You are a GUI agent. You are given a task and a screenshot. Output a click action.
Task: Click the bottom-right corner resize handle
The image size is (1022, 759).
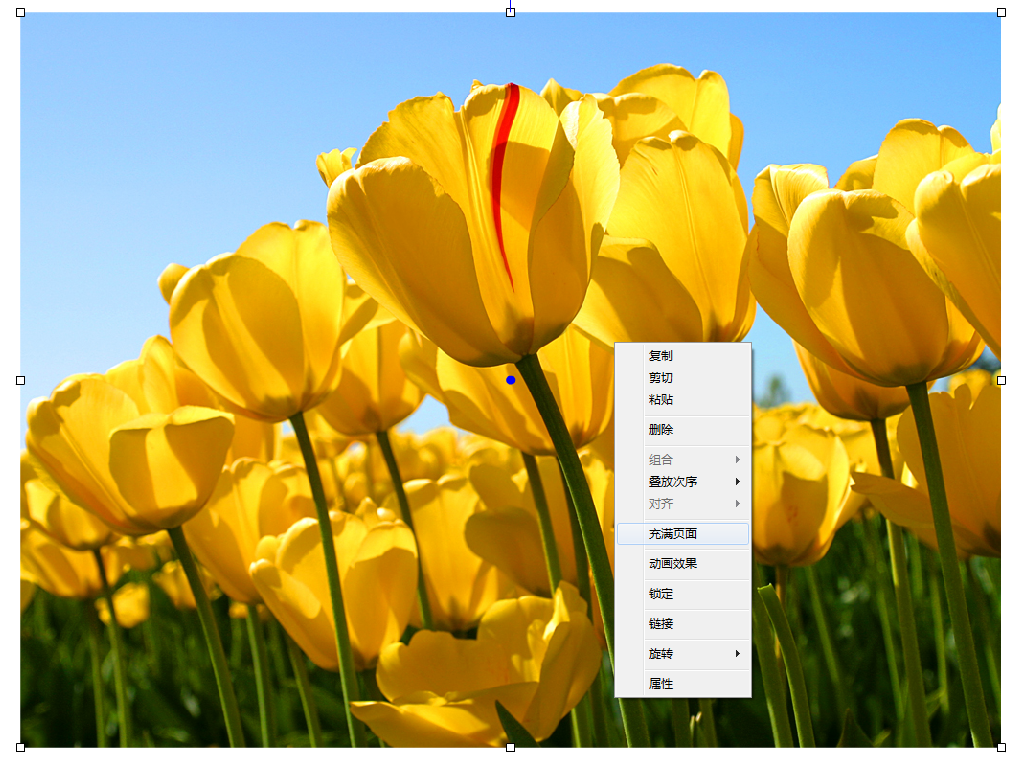[x=1001, y=747]
